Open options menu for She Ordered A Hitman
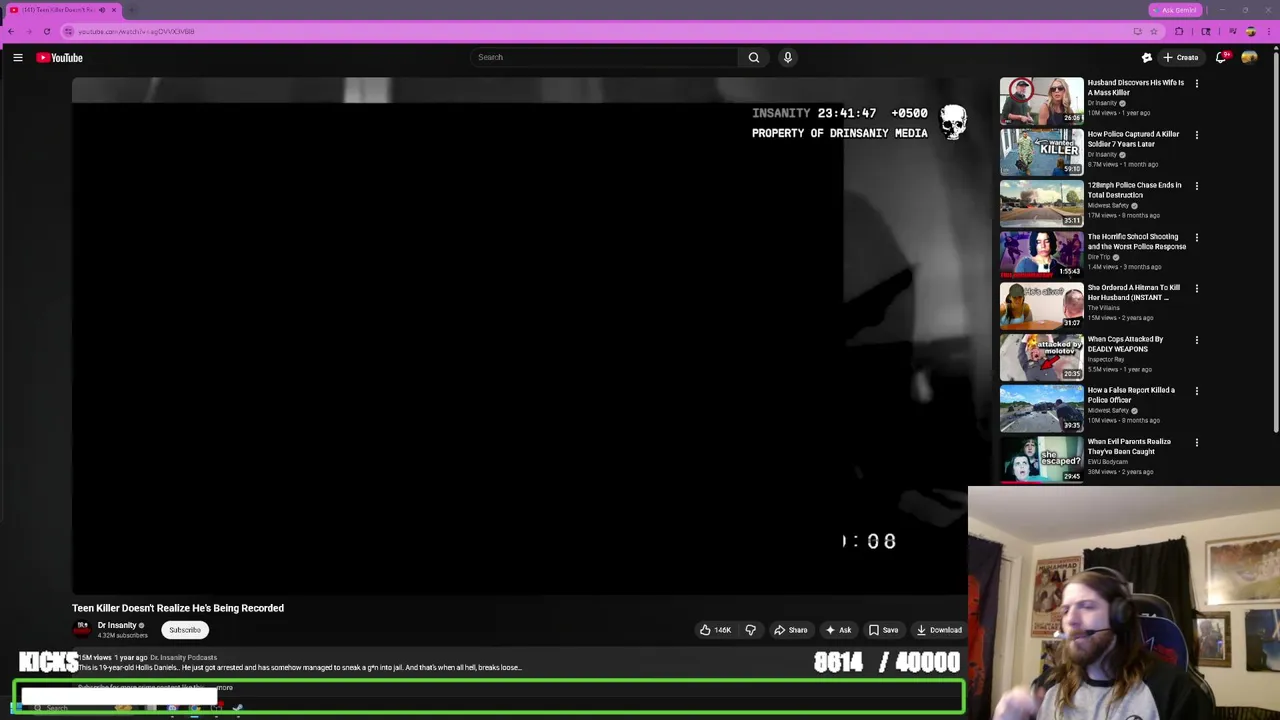This screenshot has width=1280, height=720. point(1196,289)
